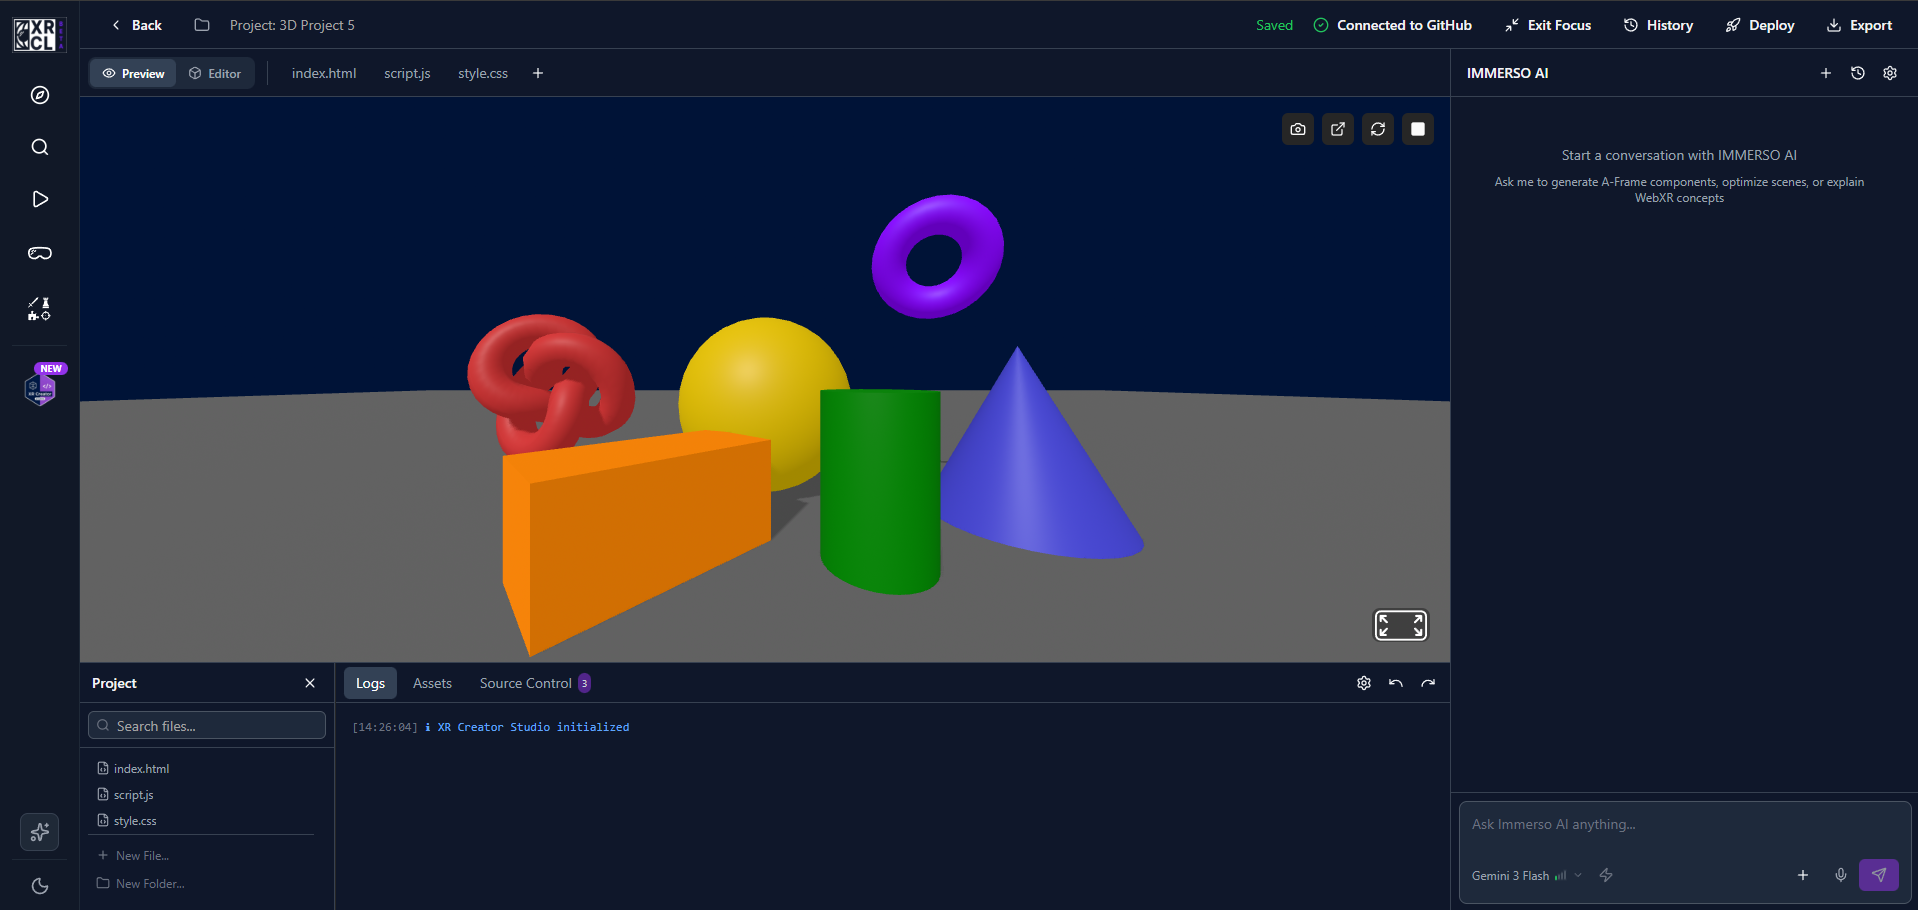
Task: Open the script.js file tab
Action: click(407, 73)
